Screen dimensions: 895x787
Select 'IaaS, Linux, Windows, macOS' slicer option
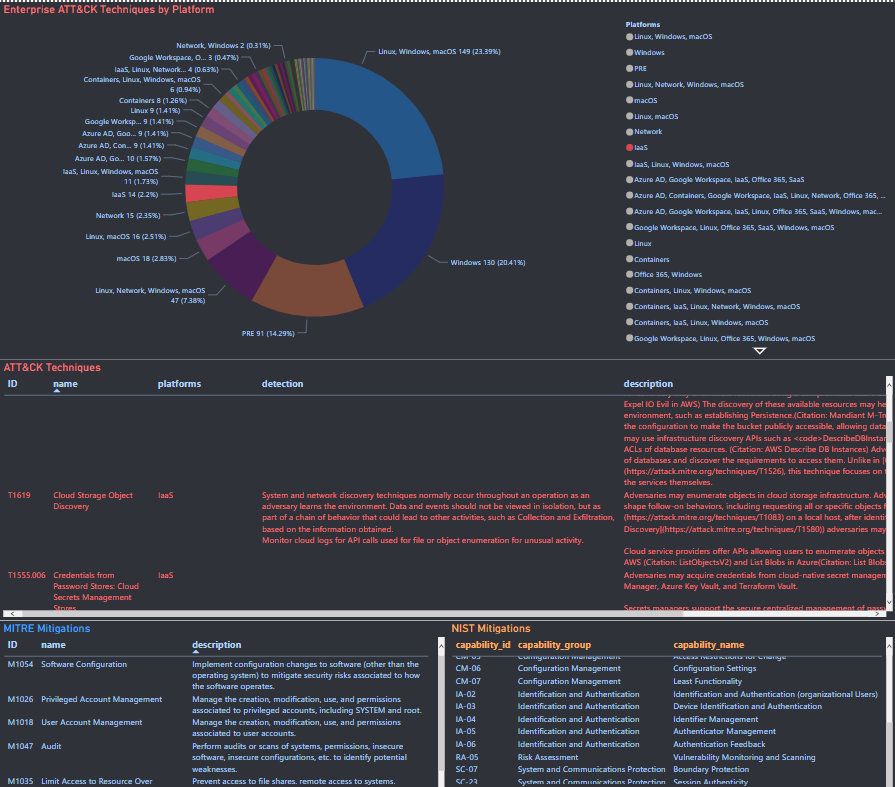pos(678,164)
